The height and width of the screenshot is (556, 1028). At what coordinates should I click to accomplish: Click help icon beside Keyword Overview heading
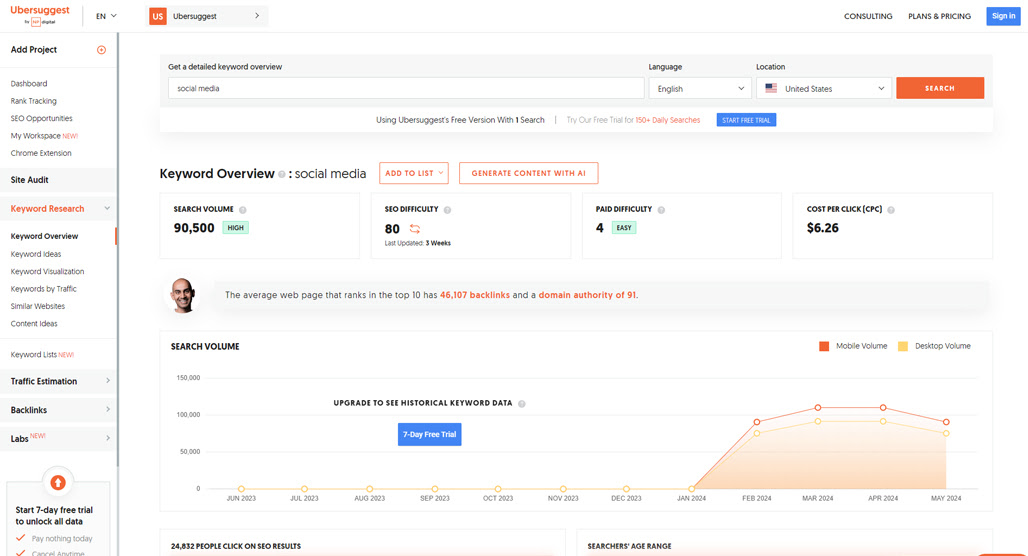[x=281, y=174]
